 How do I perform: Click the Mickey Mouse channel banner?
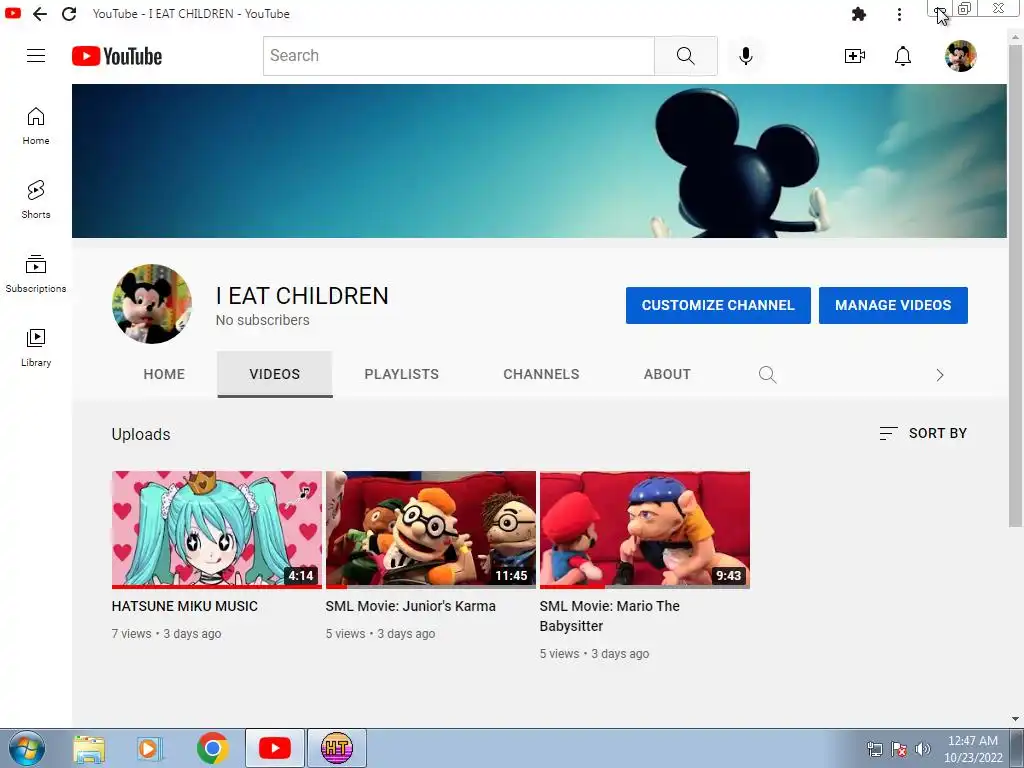(x=539, y=161)
